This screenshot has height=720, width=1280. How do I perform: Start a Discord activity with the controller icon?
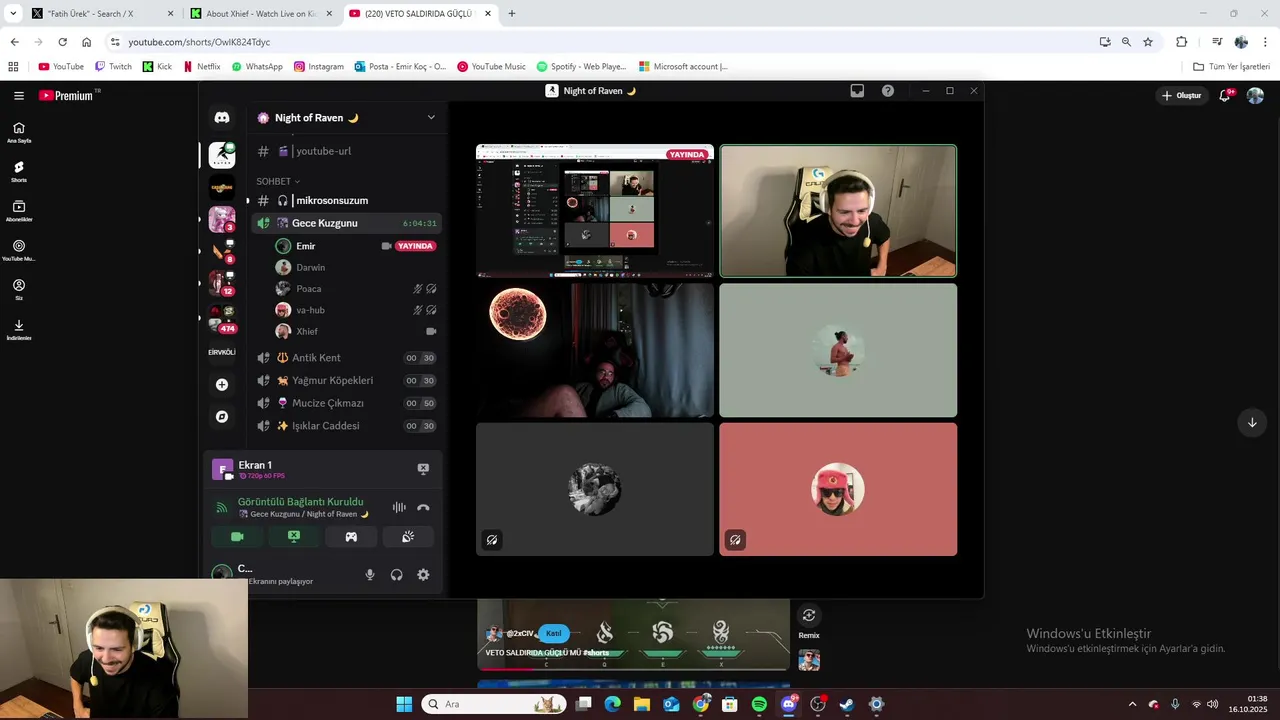click(351, 537)
